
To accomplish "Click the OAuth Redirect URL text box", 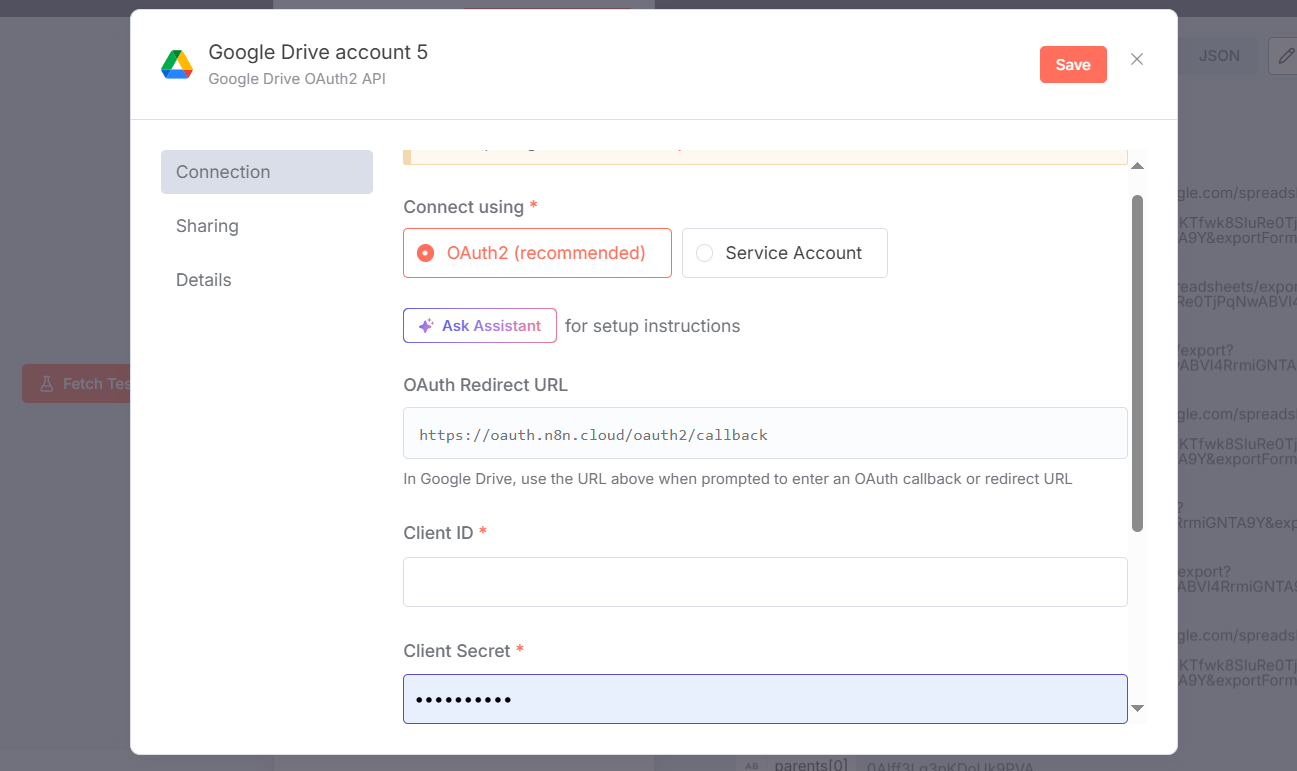I will [765, 434].
